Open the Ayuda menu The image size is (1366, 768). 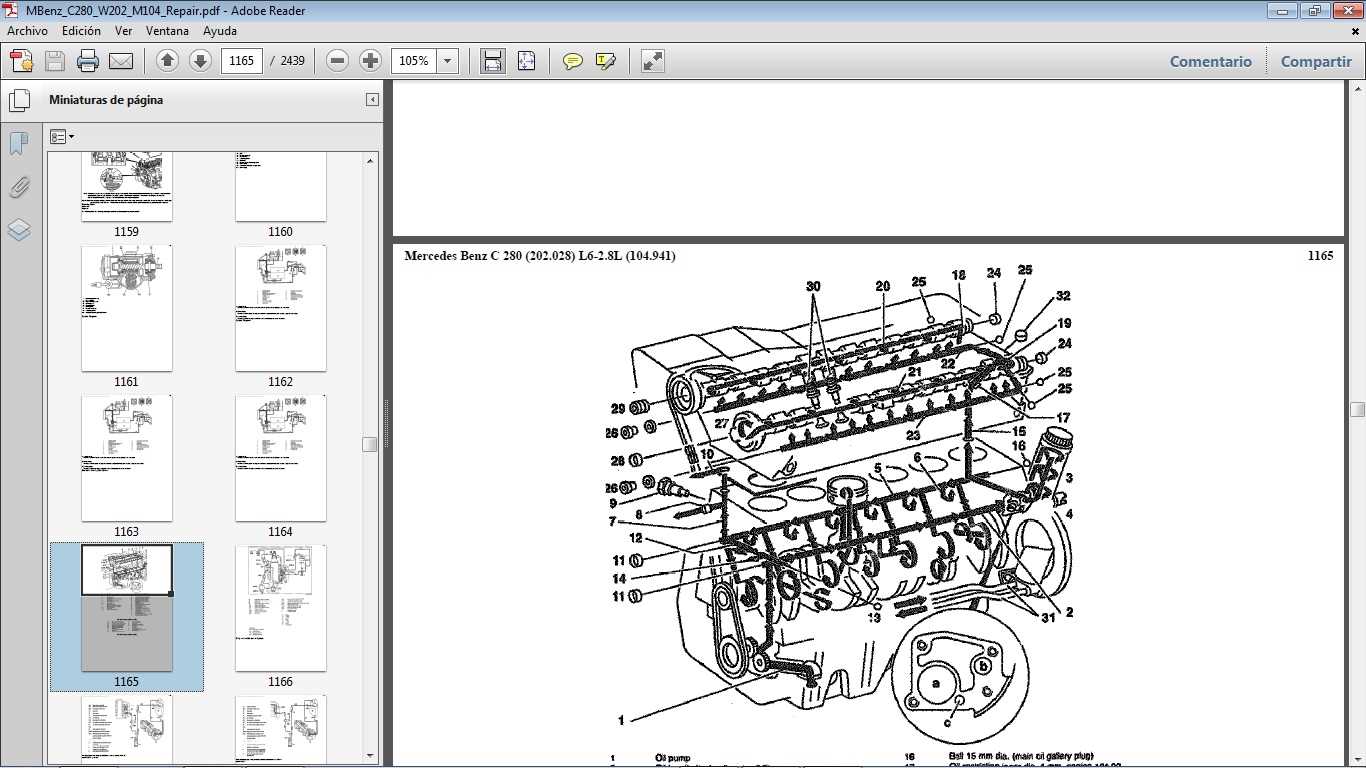[x=220, y=31]
